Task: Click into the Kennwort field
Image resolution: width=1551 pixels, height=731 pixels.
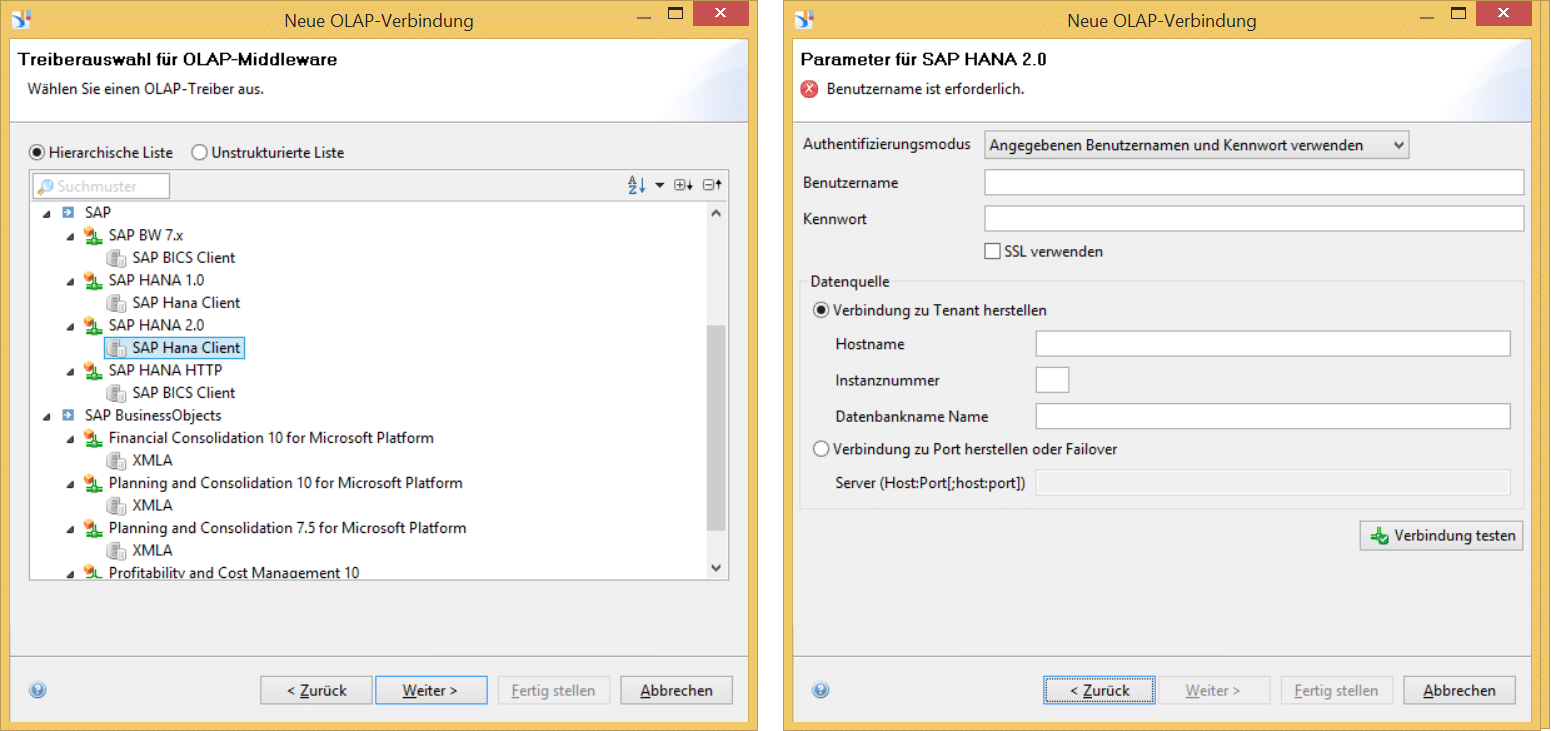Action: (x=1254, y=218)
